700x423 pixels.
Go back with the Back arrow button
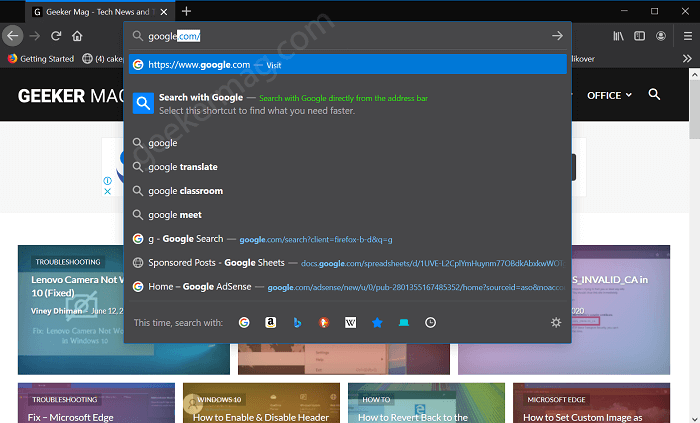(x=12, y=36)
